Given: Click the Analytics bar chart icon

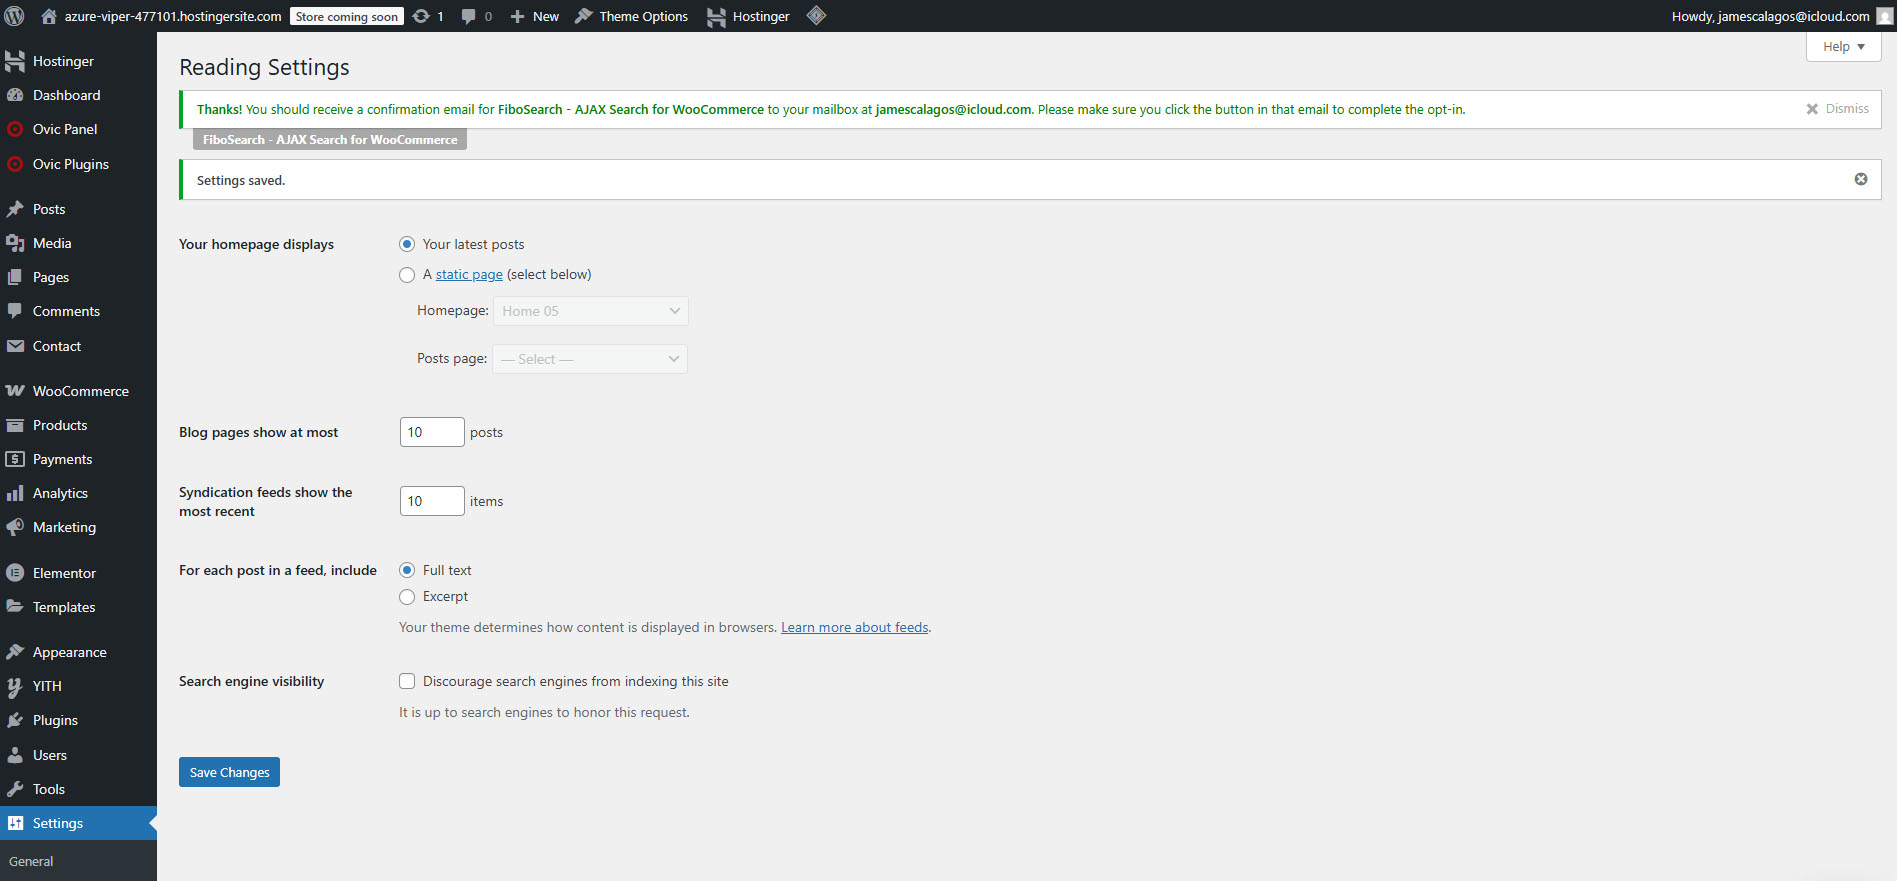Looking at the screenshot, I should pos(15,493).
